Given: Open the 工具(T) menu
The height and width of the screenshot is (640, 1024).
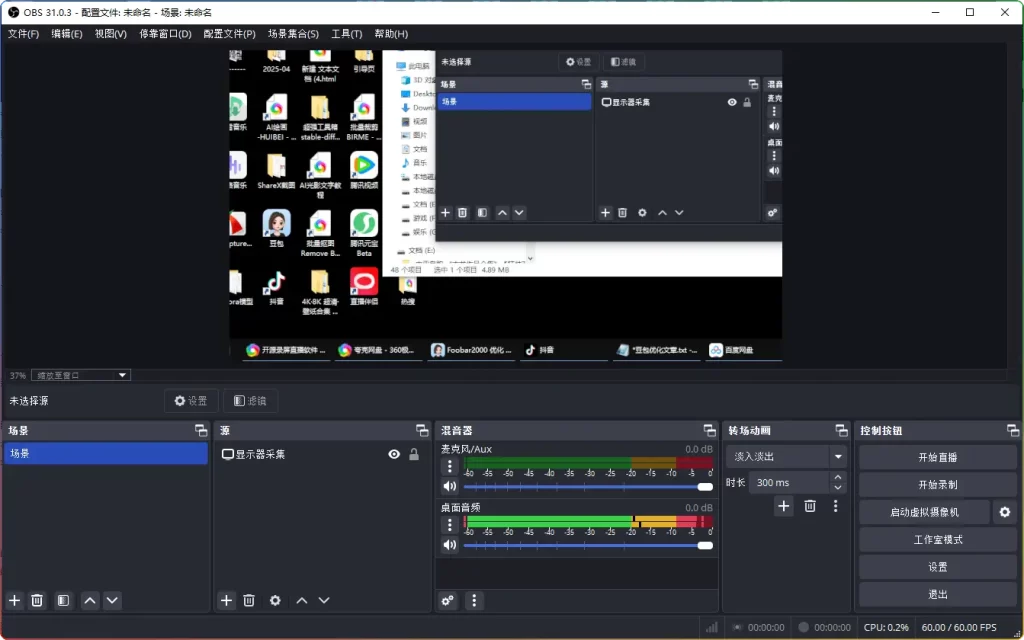Looking at the screenshot, I should pos(346,33).
